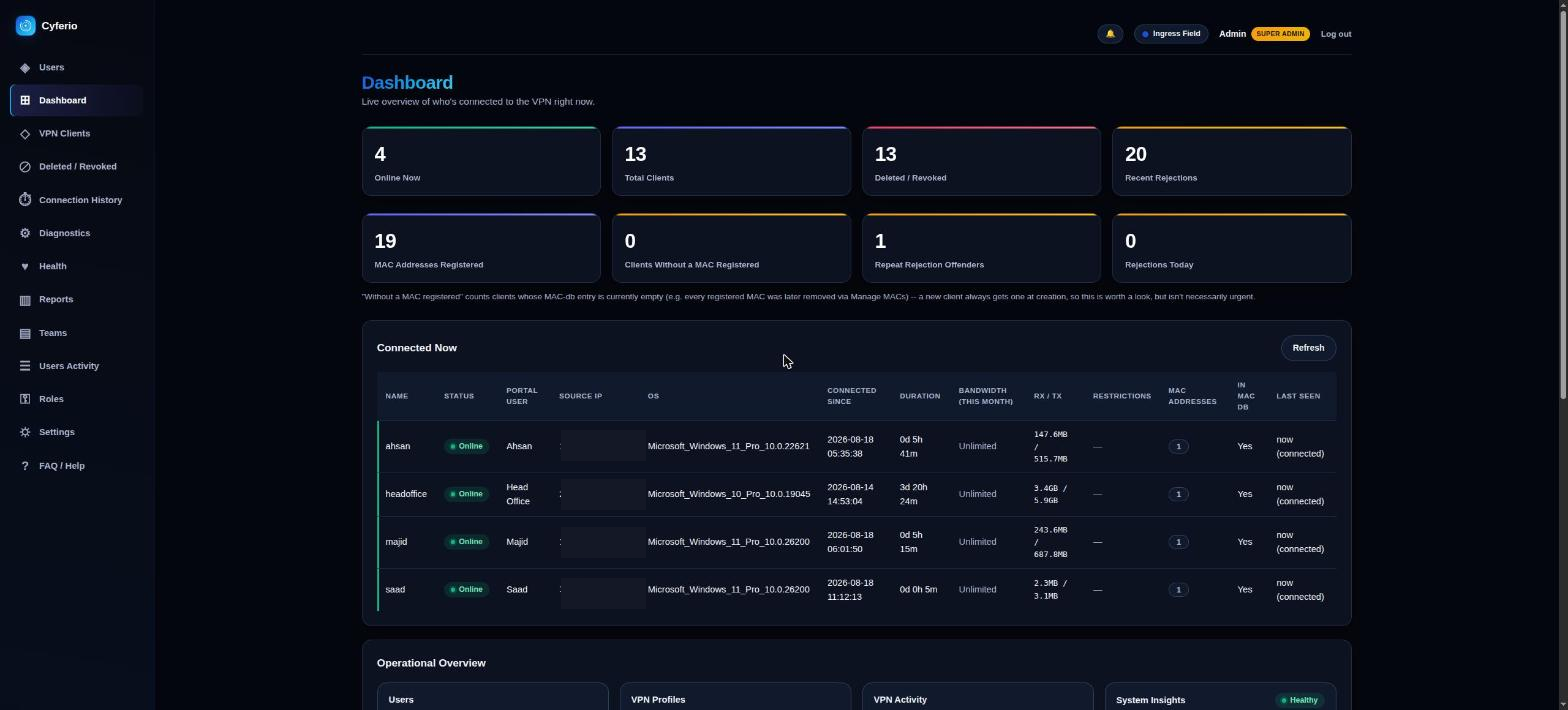Click client name majid in table
This screenshot has height=710, width=1568.
[x=396, y=542]
